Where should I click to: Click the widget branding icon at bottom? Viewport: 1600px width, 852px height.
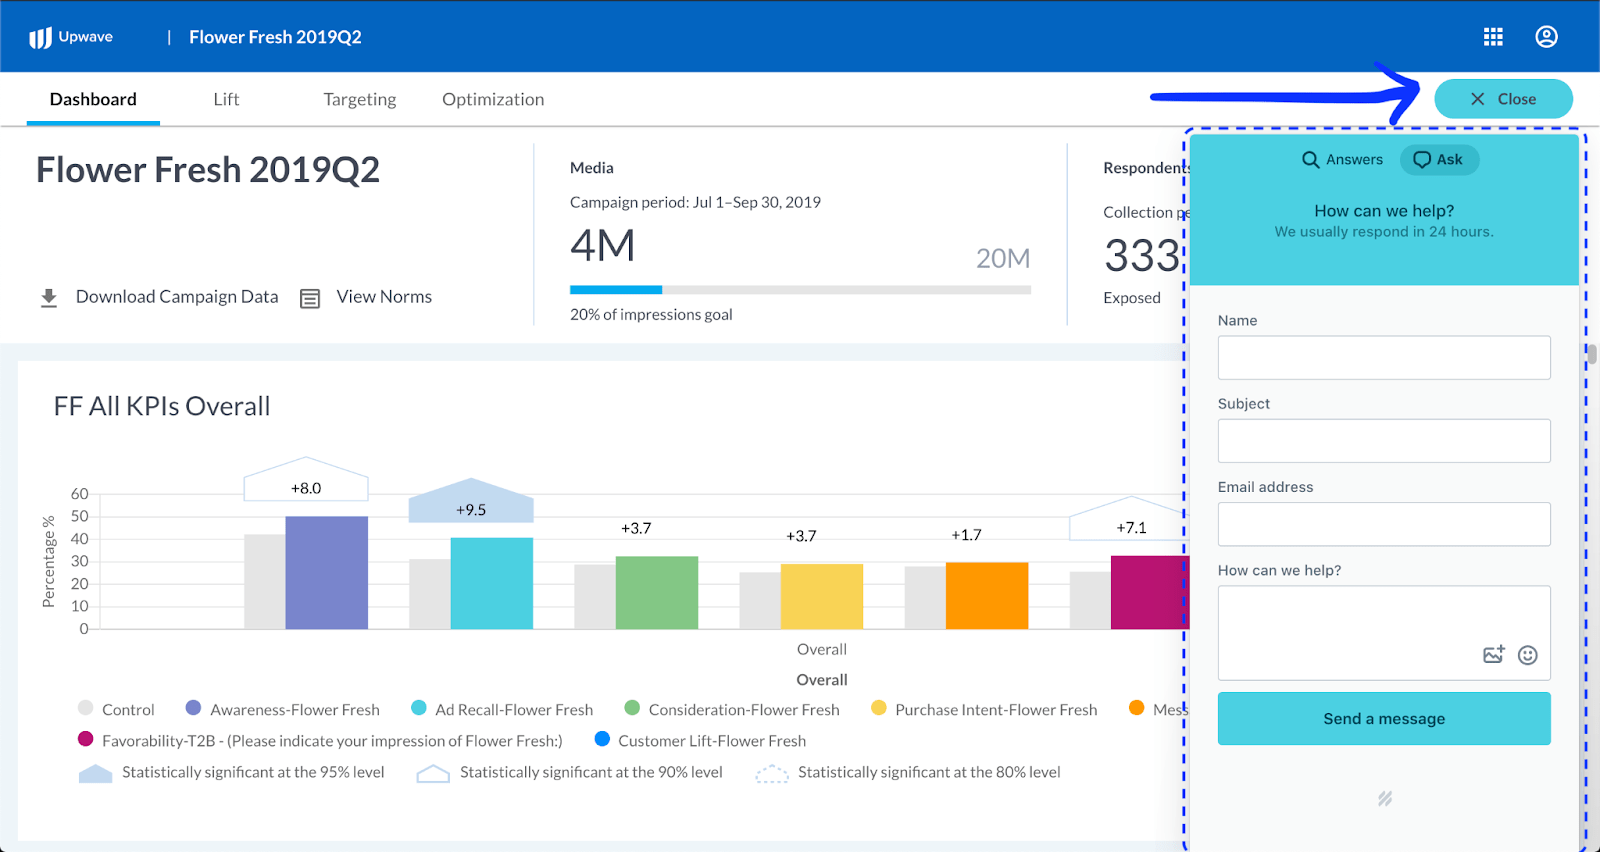point(1385,798)
